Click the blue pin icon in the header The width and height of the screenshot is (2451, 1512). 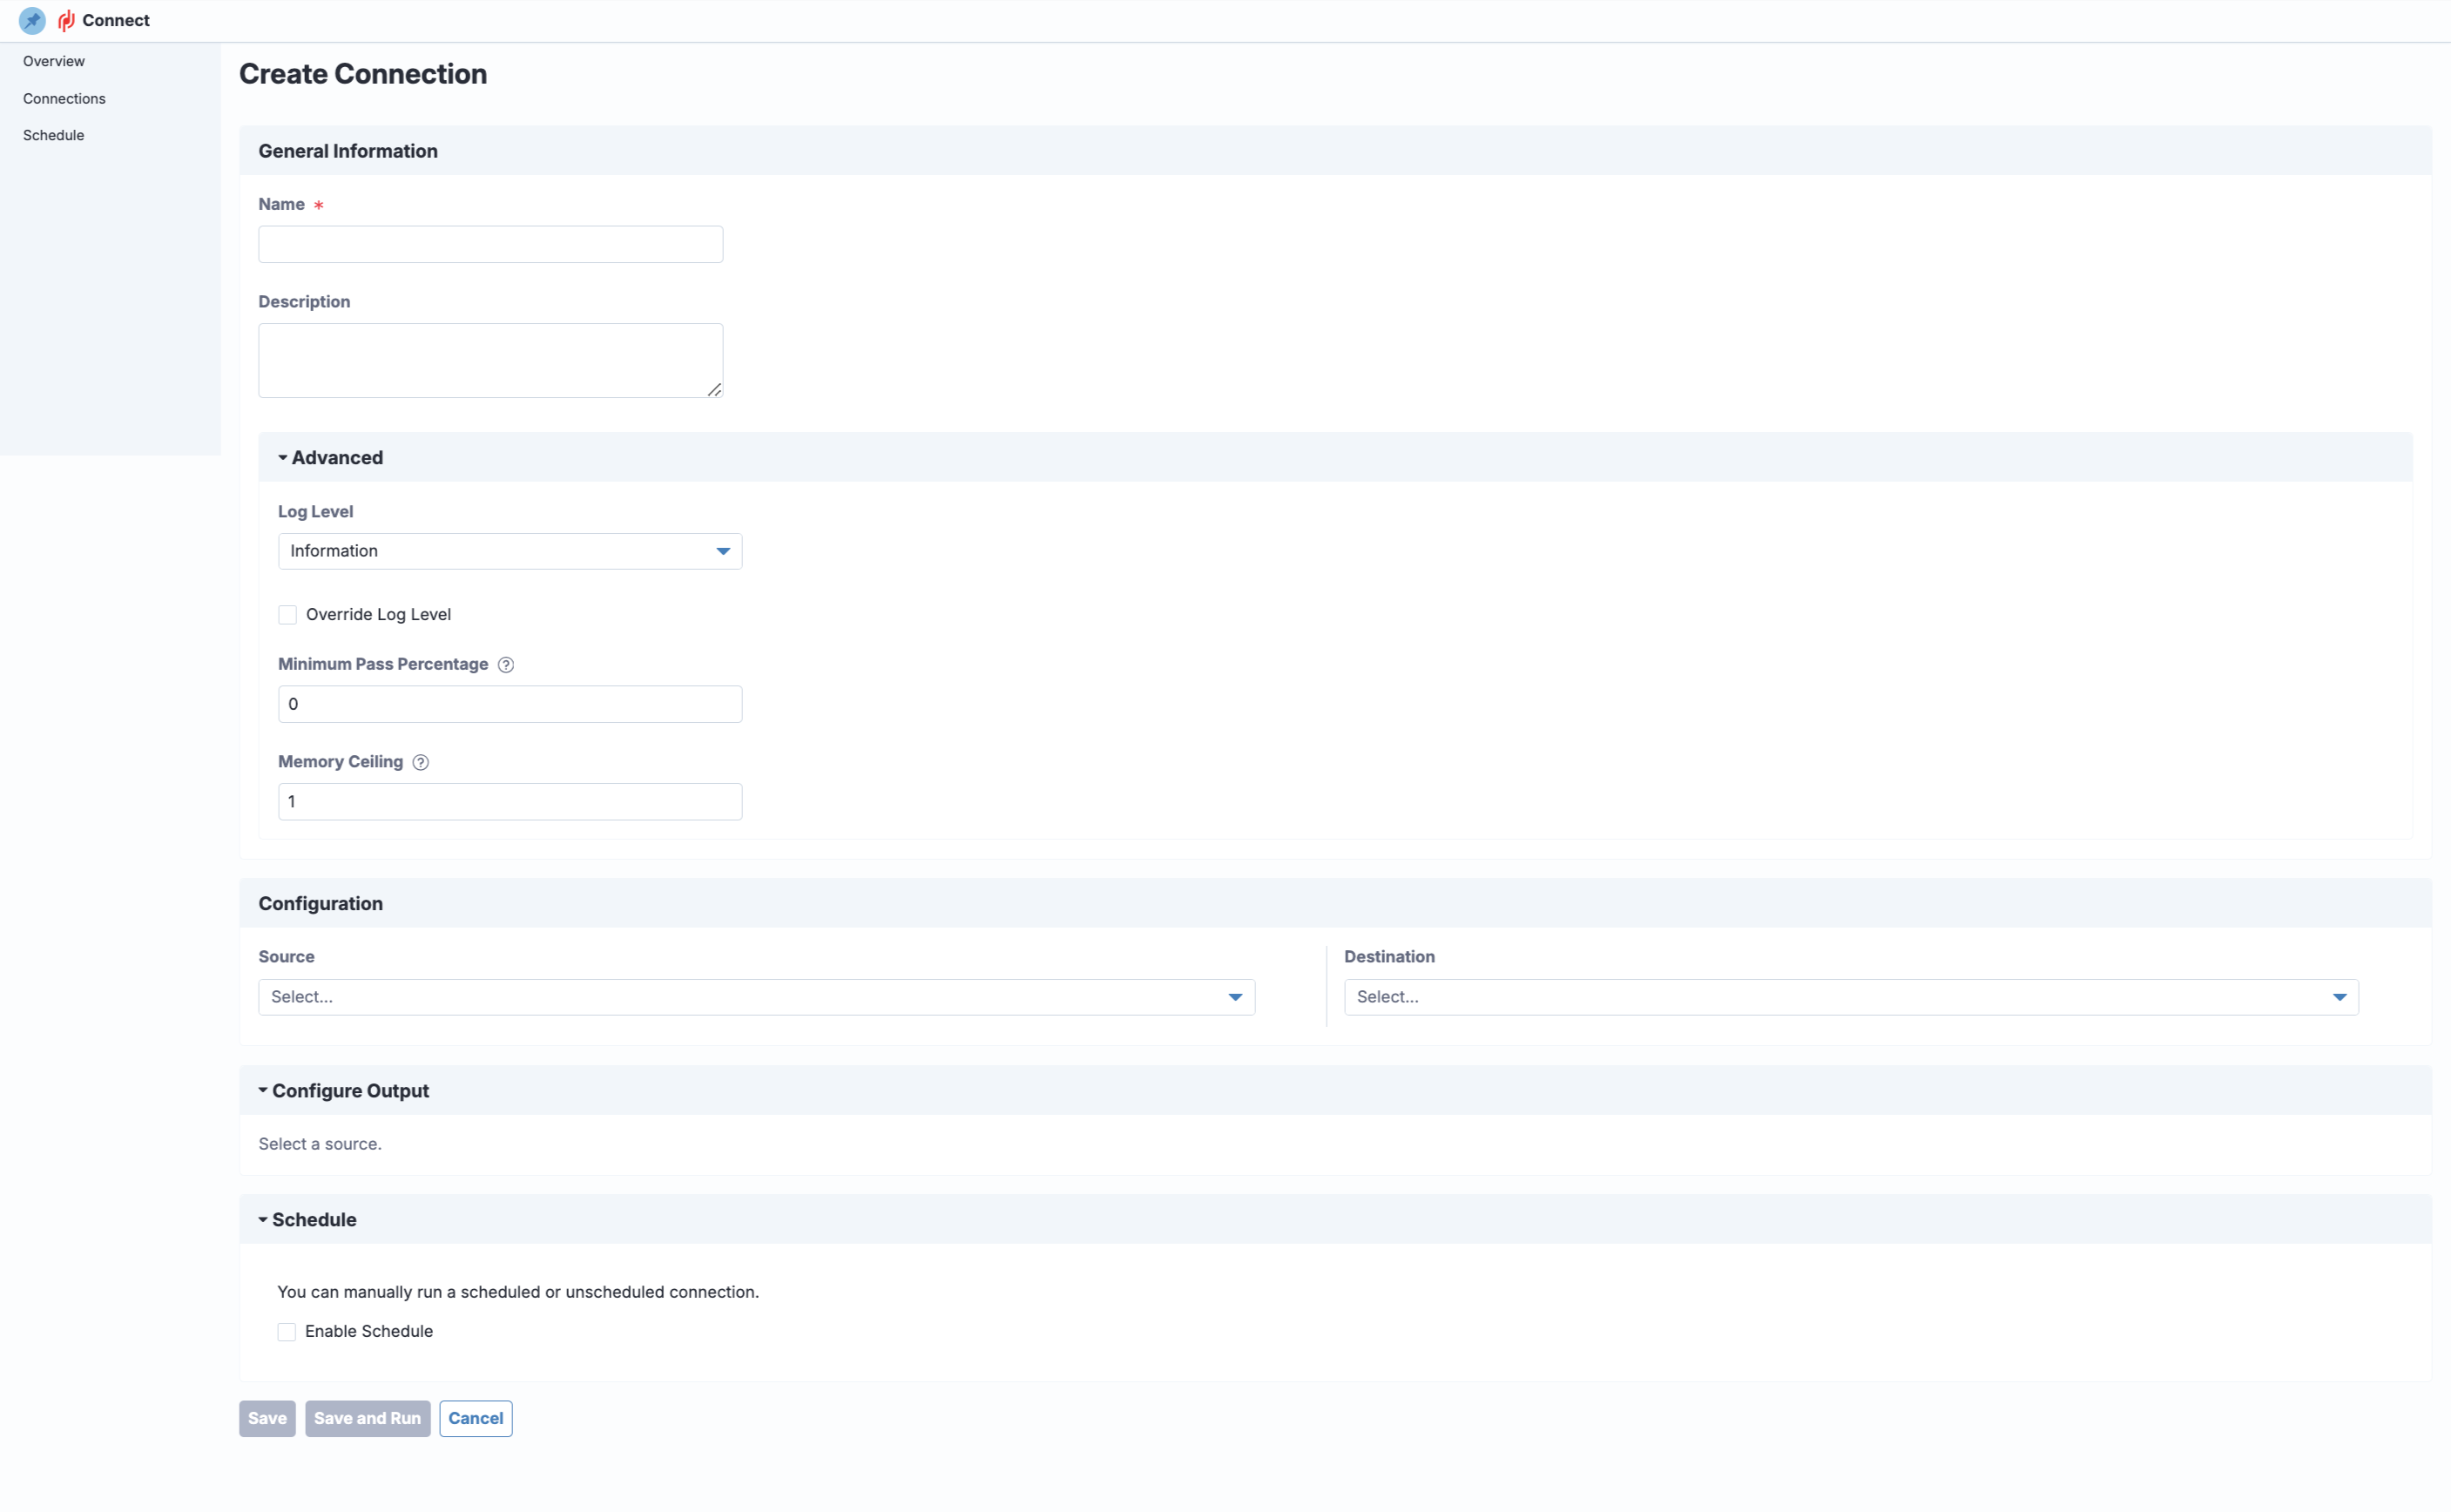coord(31,20)
